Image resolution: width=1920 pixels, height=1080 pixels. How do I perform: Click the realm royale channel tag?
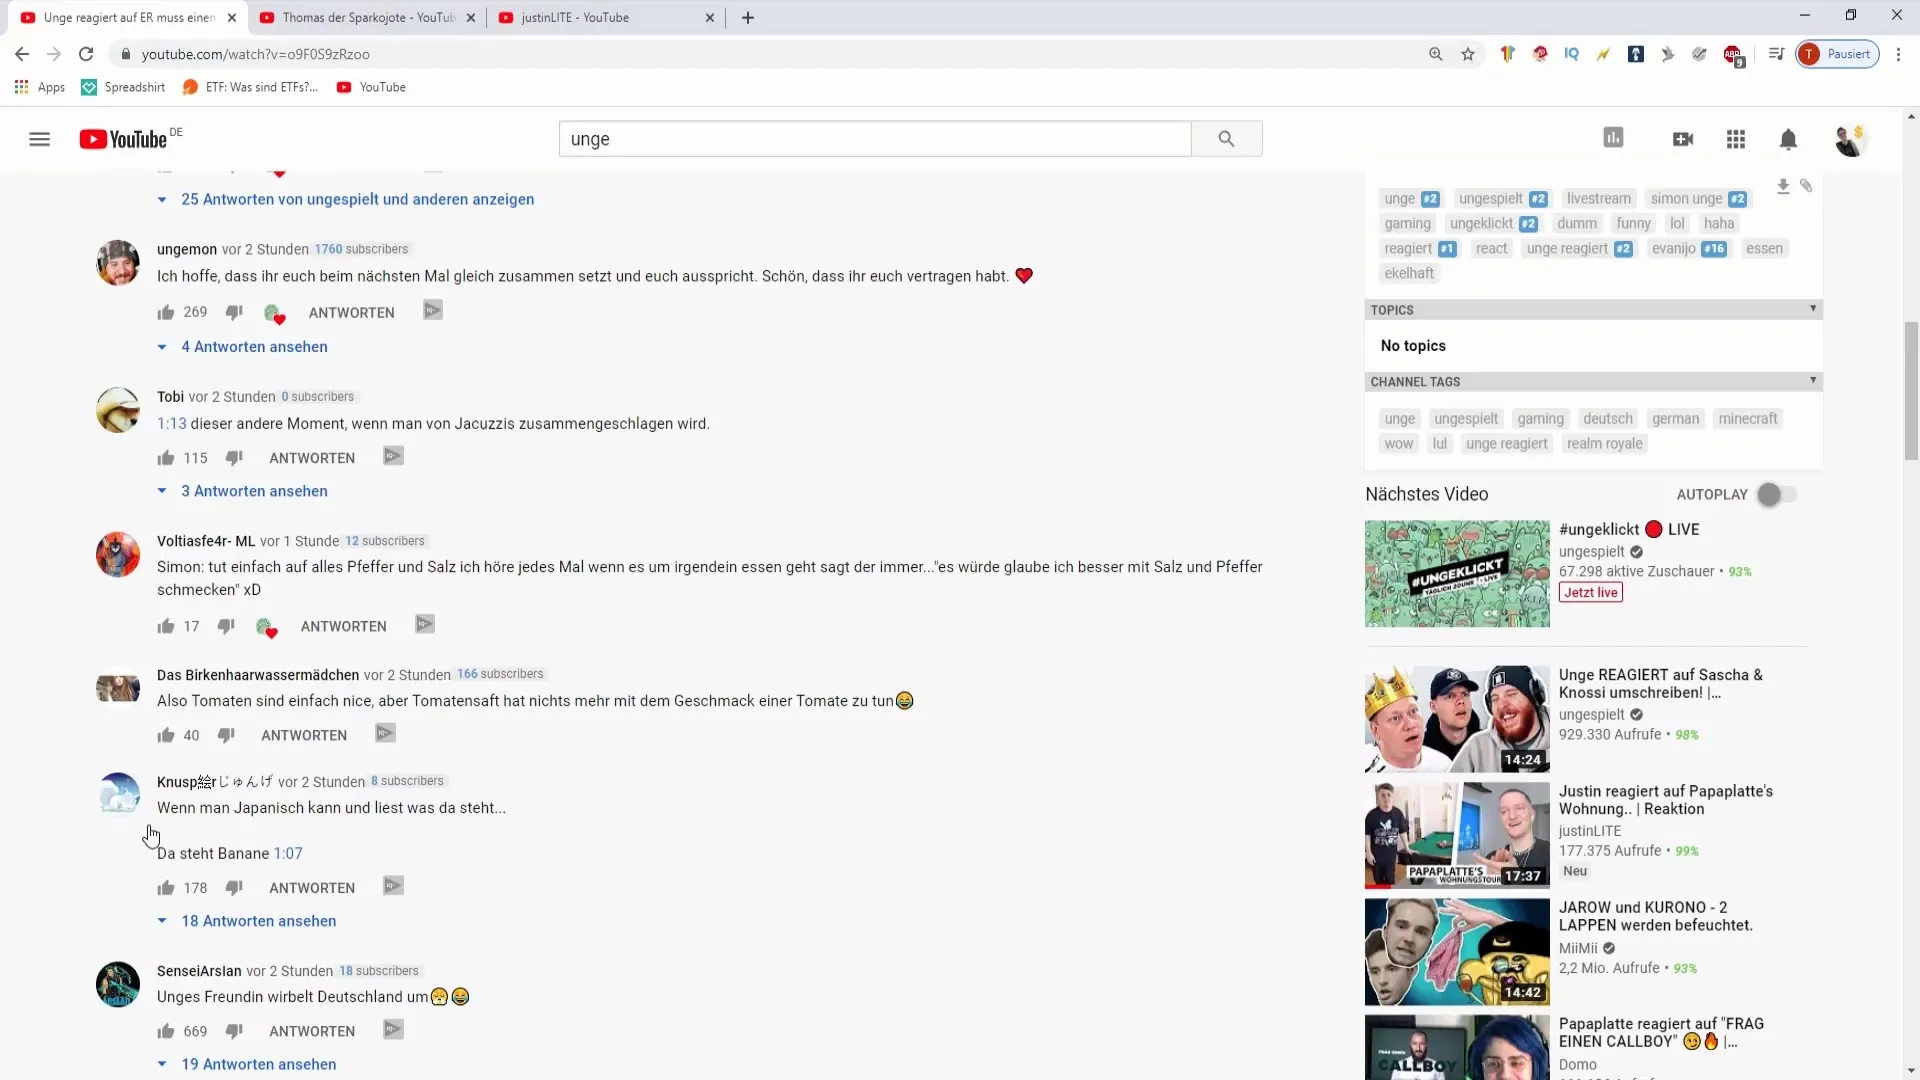(1604, 443)
